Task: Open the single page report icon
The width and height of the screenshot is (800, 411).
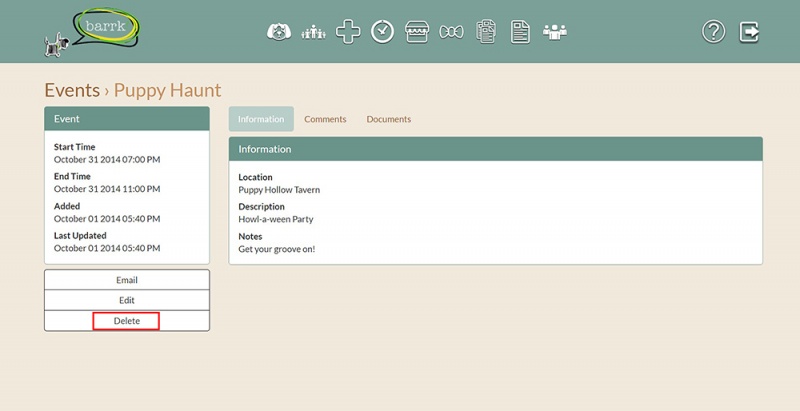Action: tap(520, 32)
